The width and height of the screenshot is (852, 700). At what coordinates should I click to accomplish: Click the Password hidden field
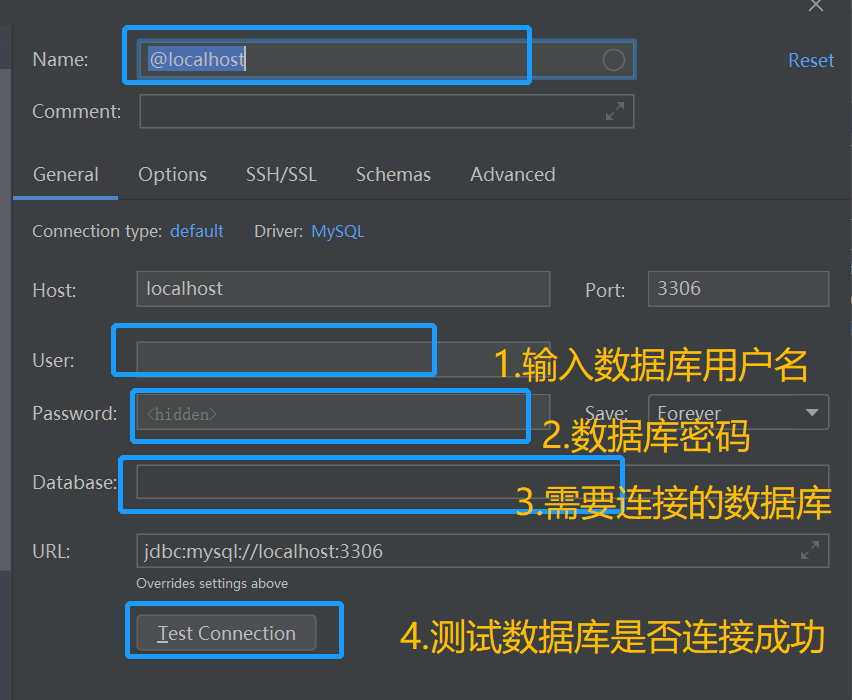343,413
